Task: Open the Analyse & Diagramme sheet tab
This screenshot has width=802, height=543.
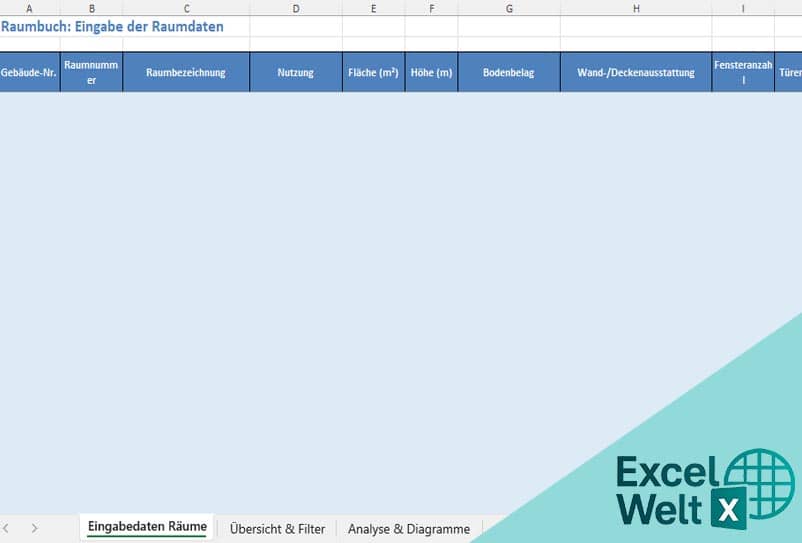Action: 408,529
